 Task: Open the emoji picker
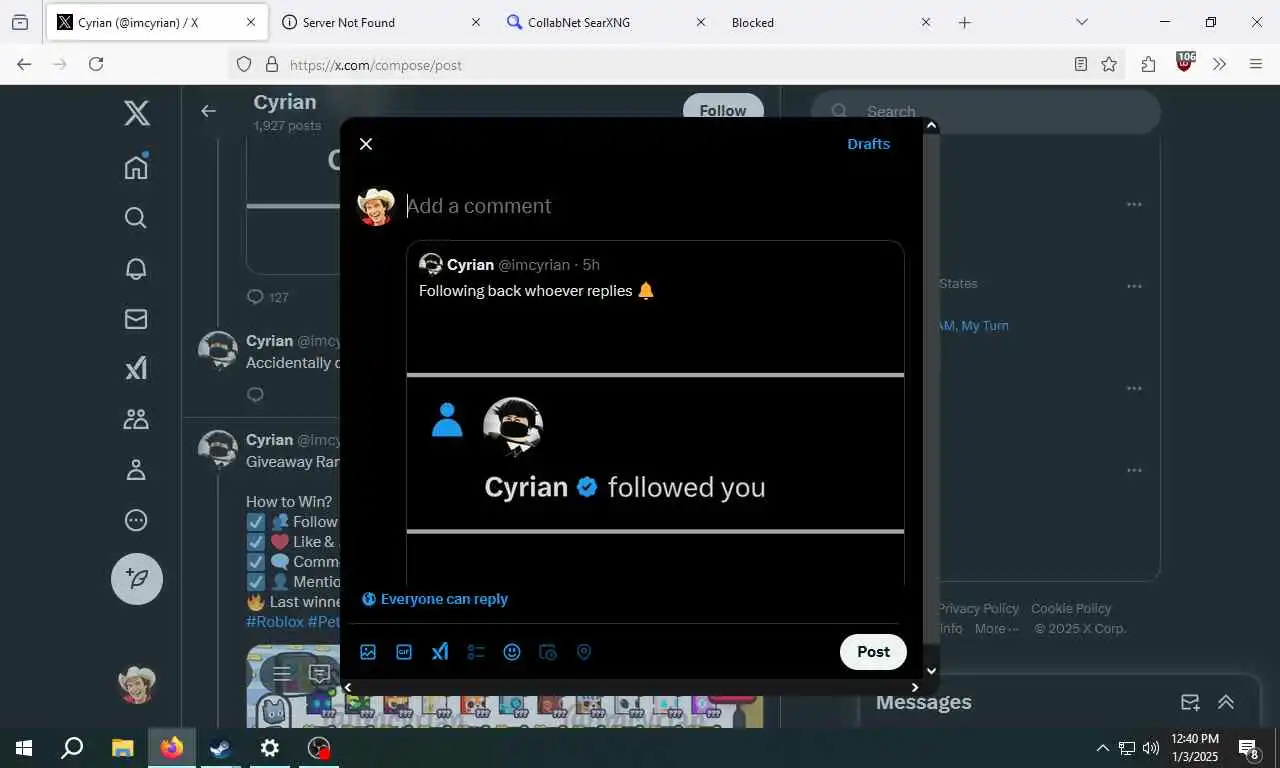coord(512,652)
